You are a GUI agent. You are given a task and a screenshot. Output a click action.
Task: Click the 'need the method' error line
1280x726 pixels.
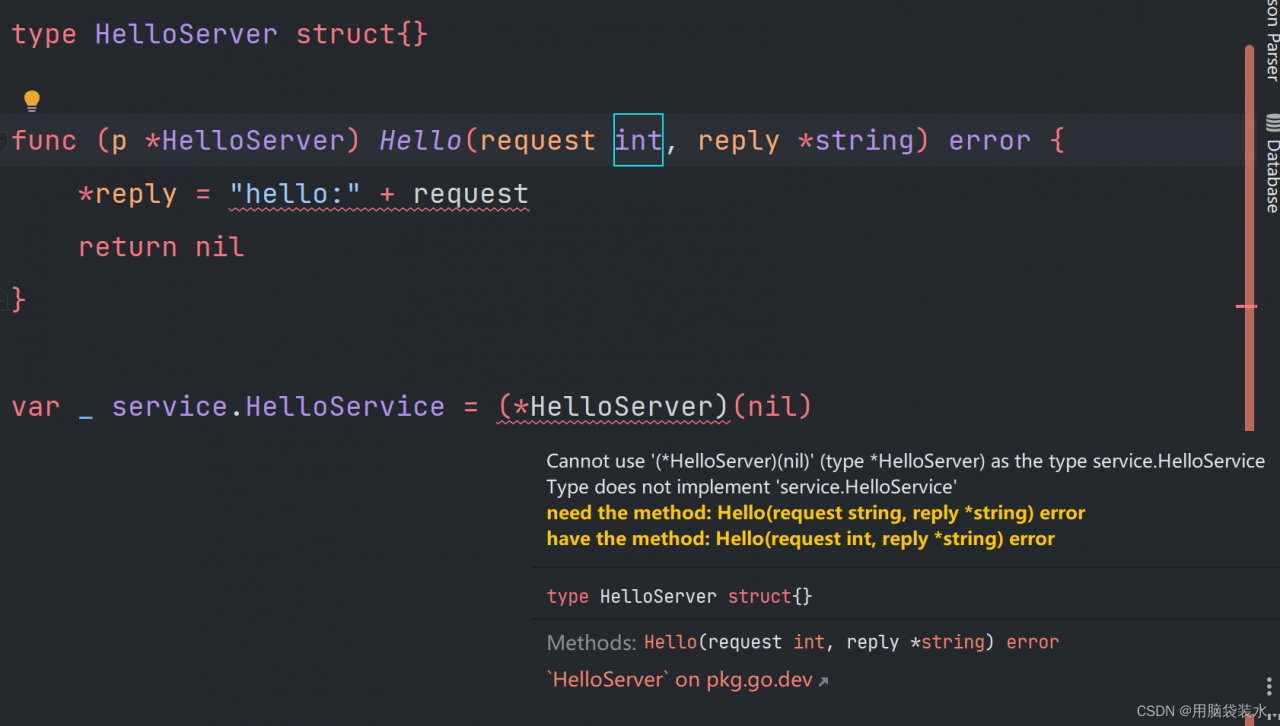pos(816,513)
